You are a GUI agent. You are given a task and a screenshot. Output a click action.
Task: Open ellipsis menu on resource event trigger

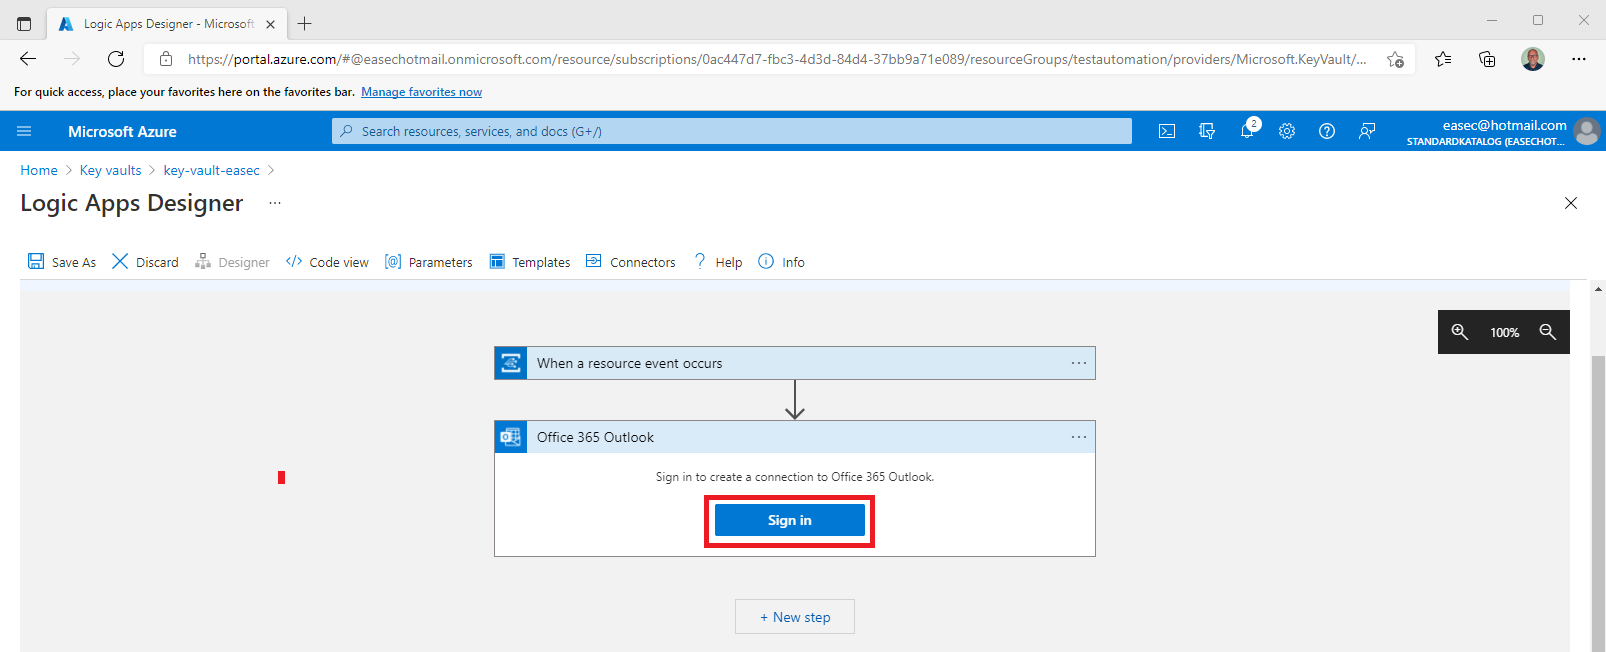point(1078,363)
